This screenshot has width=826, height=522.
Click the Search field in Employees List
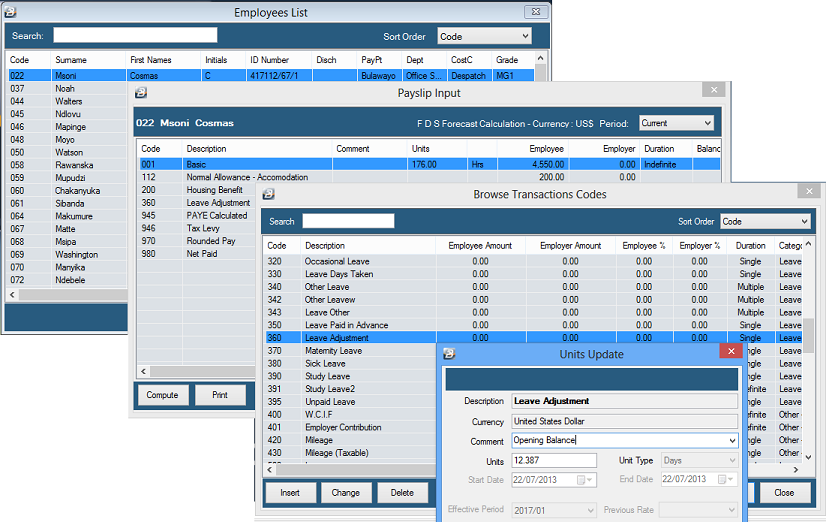point(135,35)
